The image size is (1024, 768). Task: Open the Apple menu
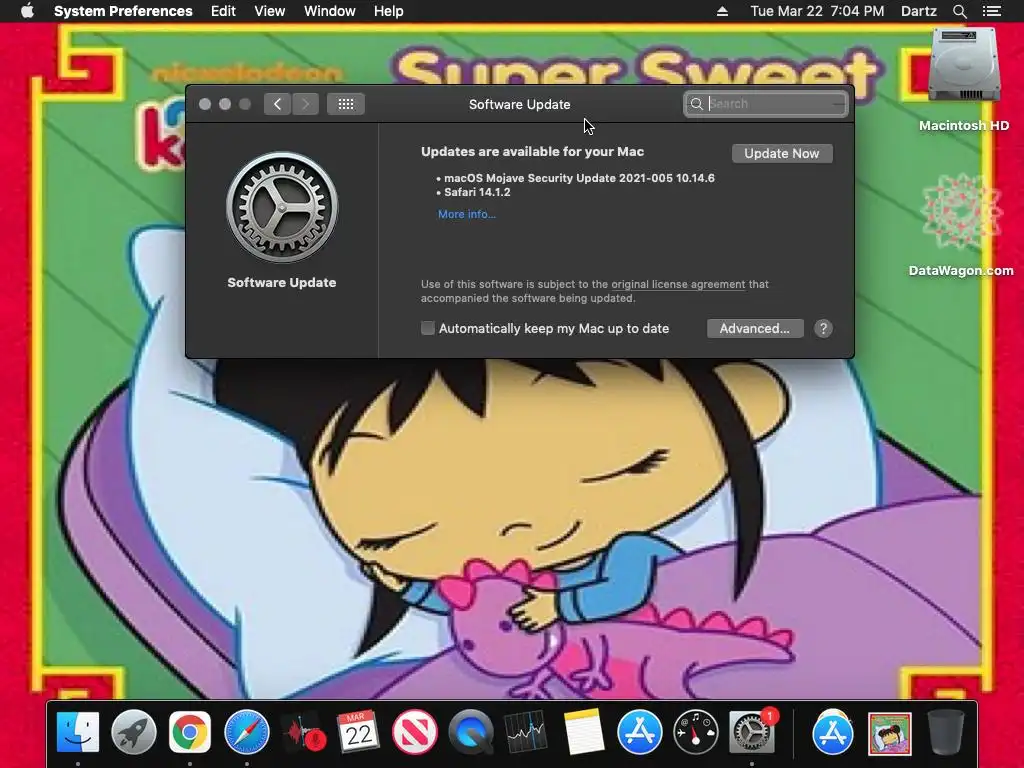click(x=27, y=11)
